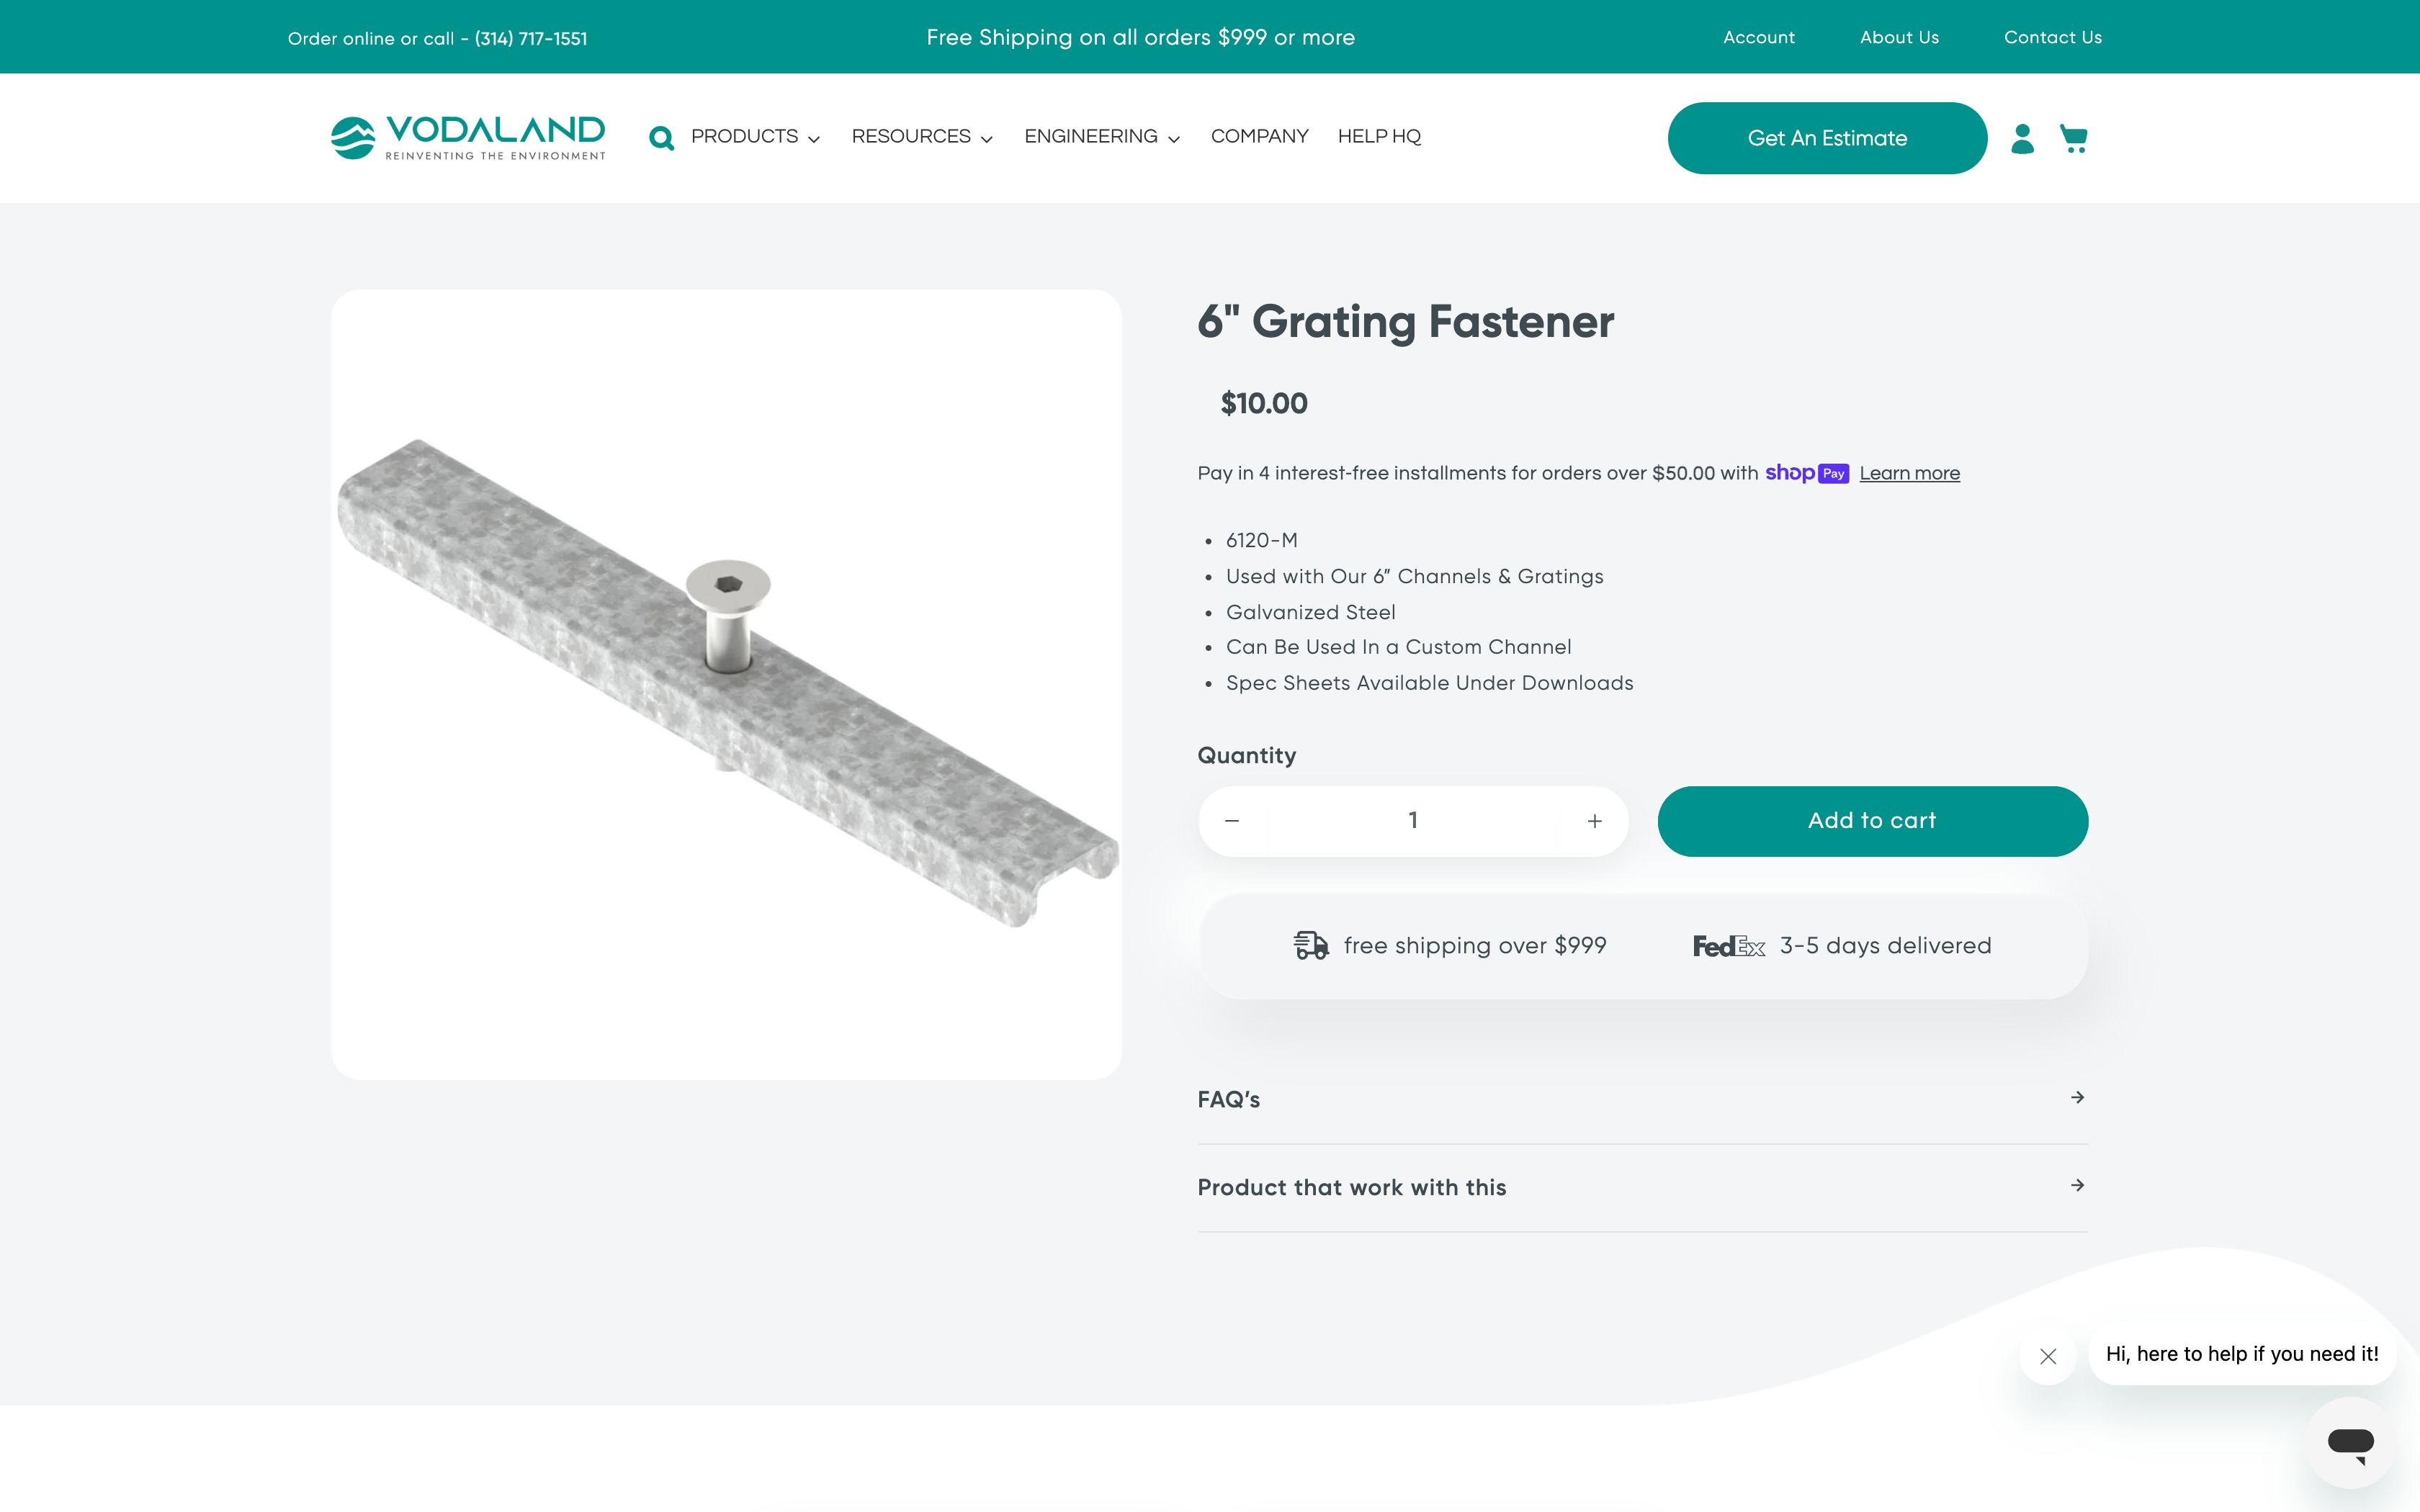Expand the Engineering menu
This screenshot has height=1512, width=2420.
coord(1101,137)
